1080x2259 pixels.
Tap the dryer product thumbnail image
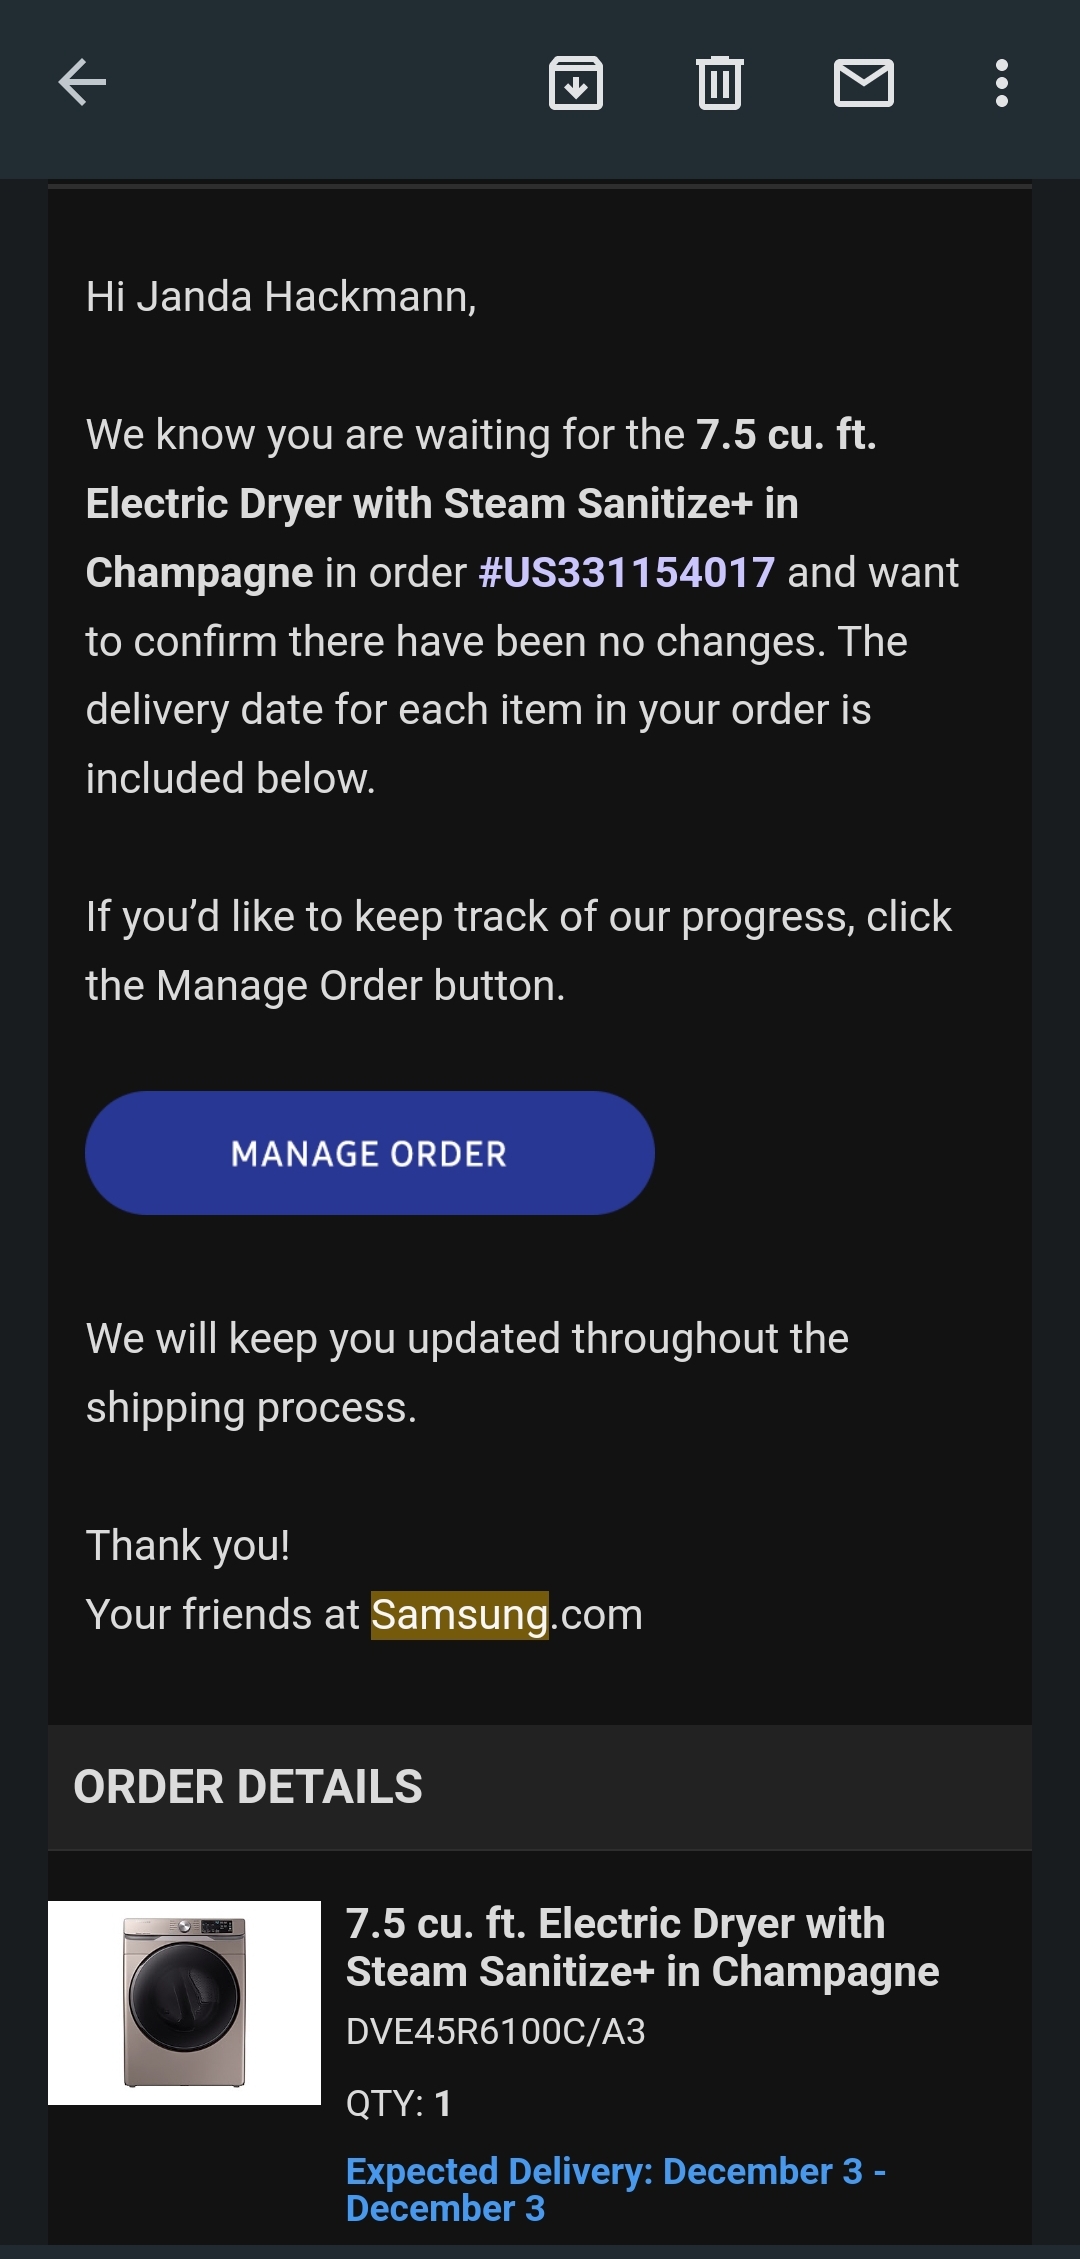point(184,2003)
